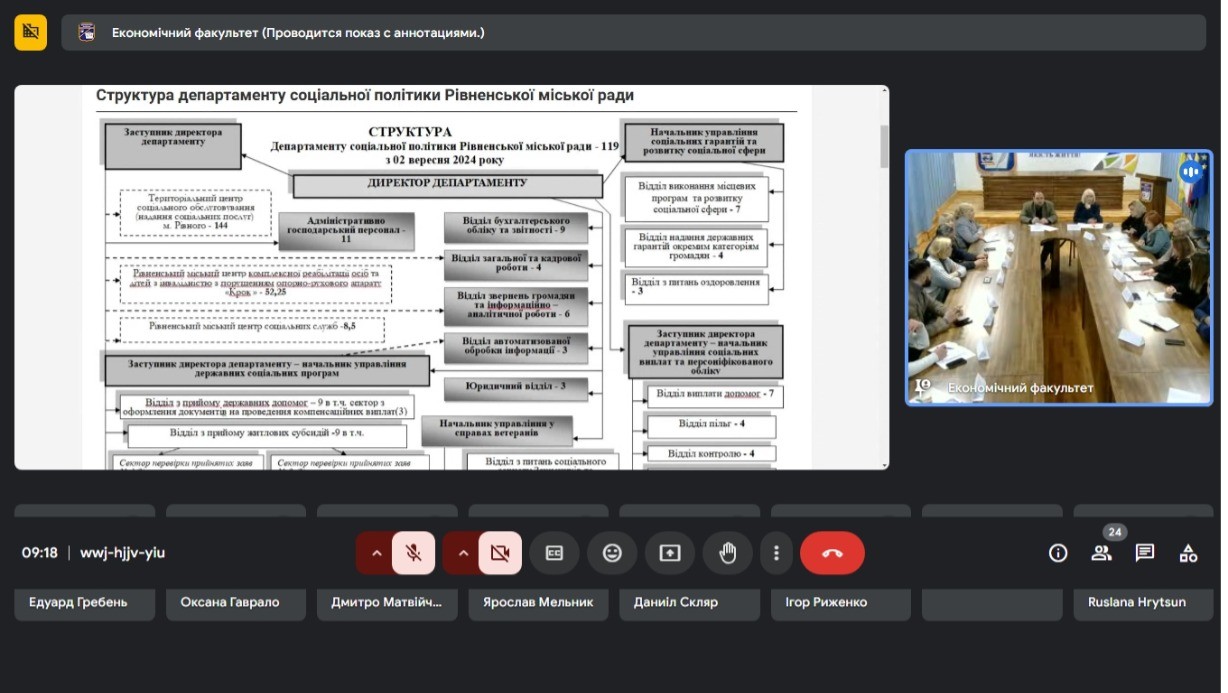Click 'Відділ загальної та кадрової роботи - 4'
Image resolution: width=1228 pixels, height=693 pixels.
(x=516, y=264)
